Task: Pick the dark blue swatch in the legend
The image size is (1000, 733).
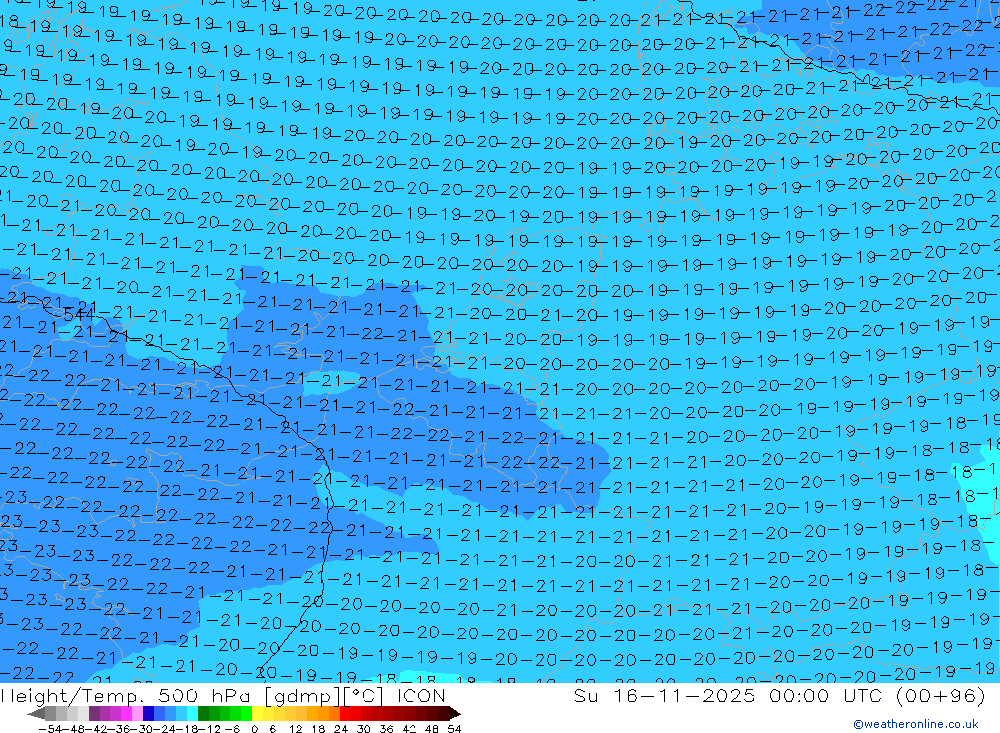Action: (148, 713)
